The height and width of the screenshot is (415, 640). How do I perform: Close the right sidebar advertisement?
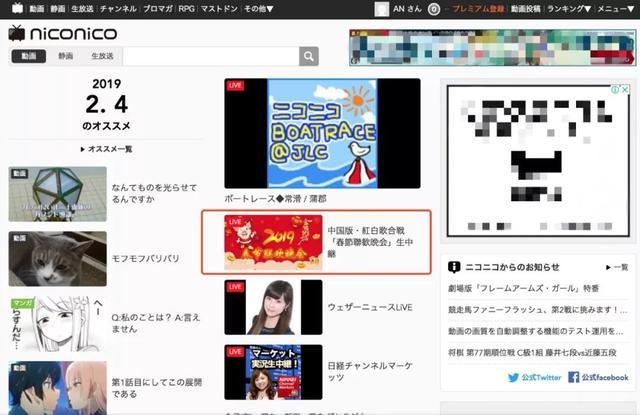[624, 90]
